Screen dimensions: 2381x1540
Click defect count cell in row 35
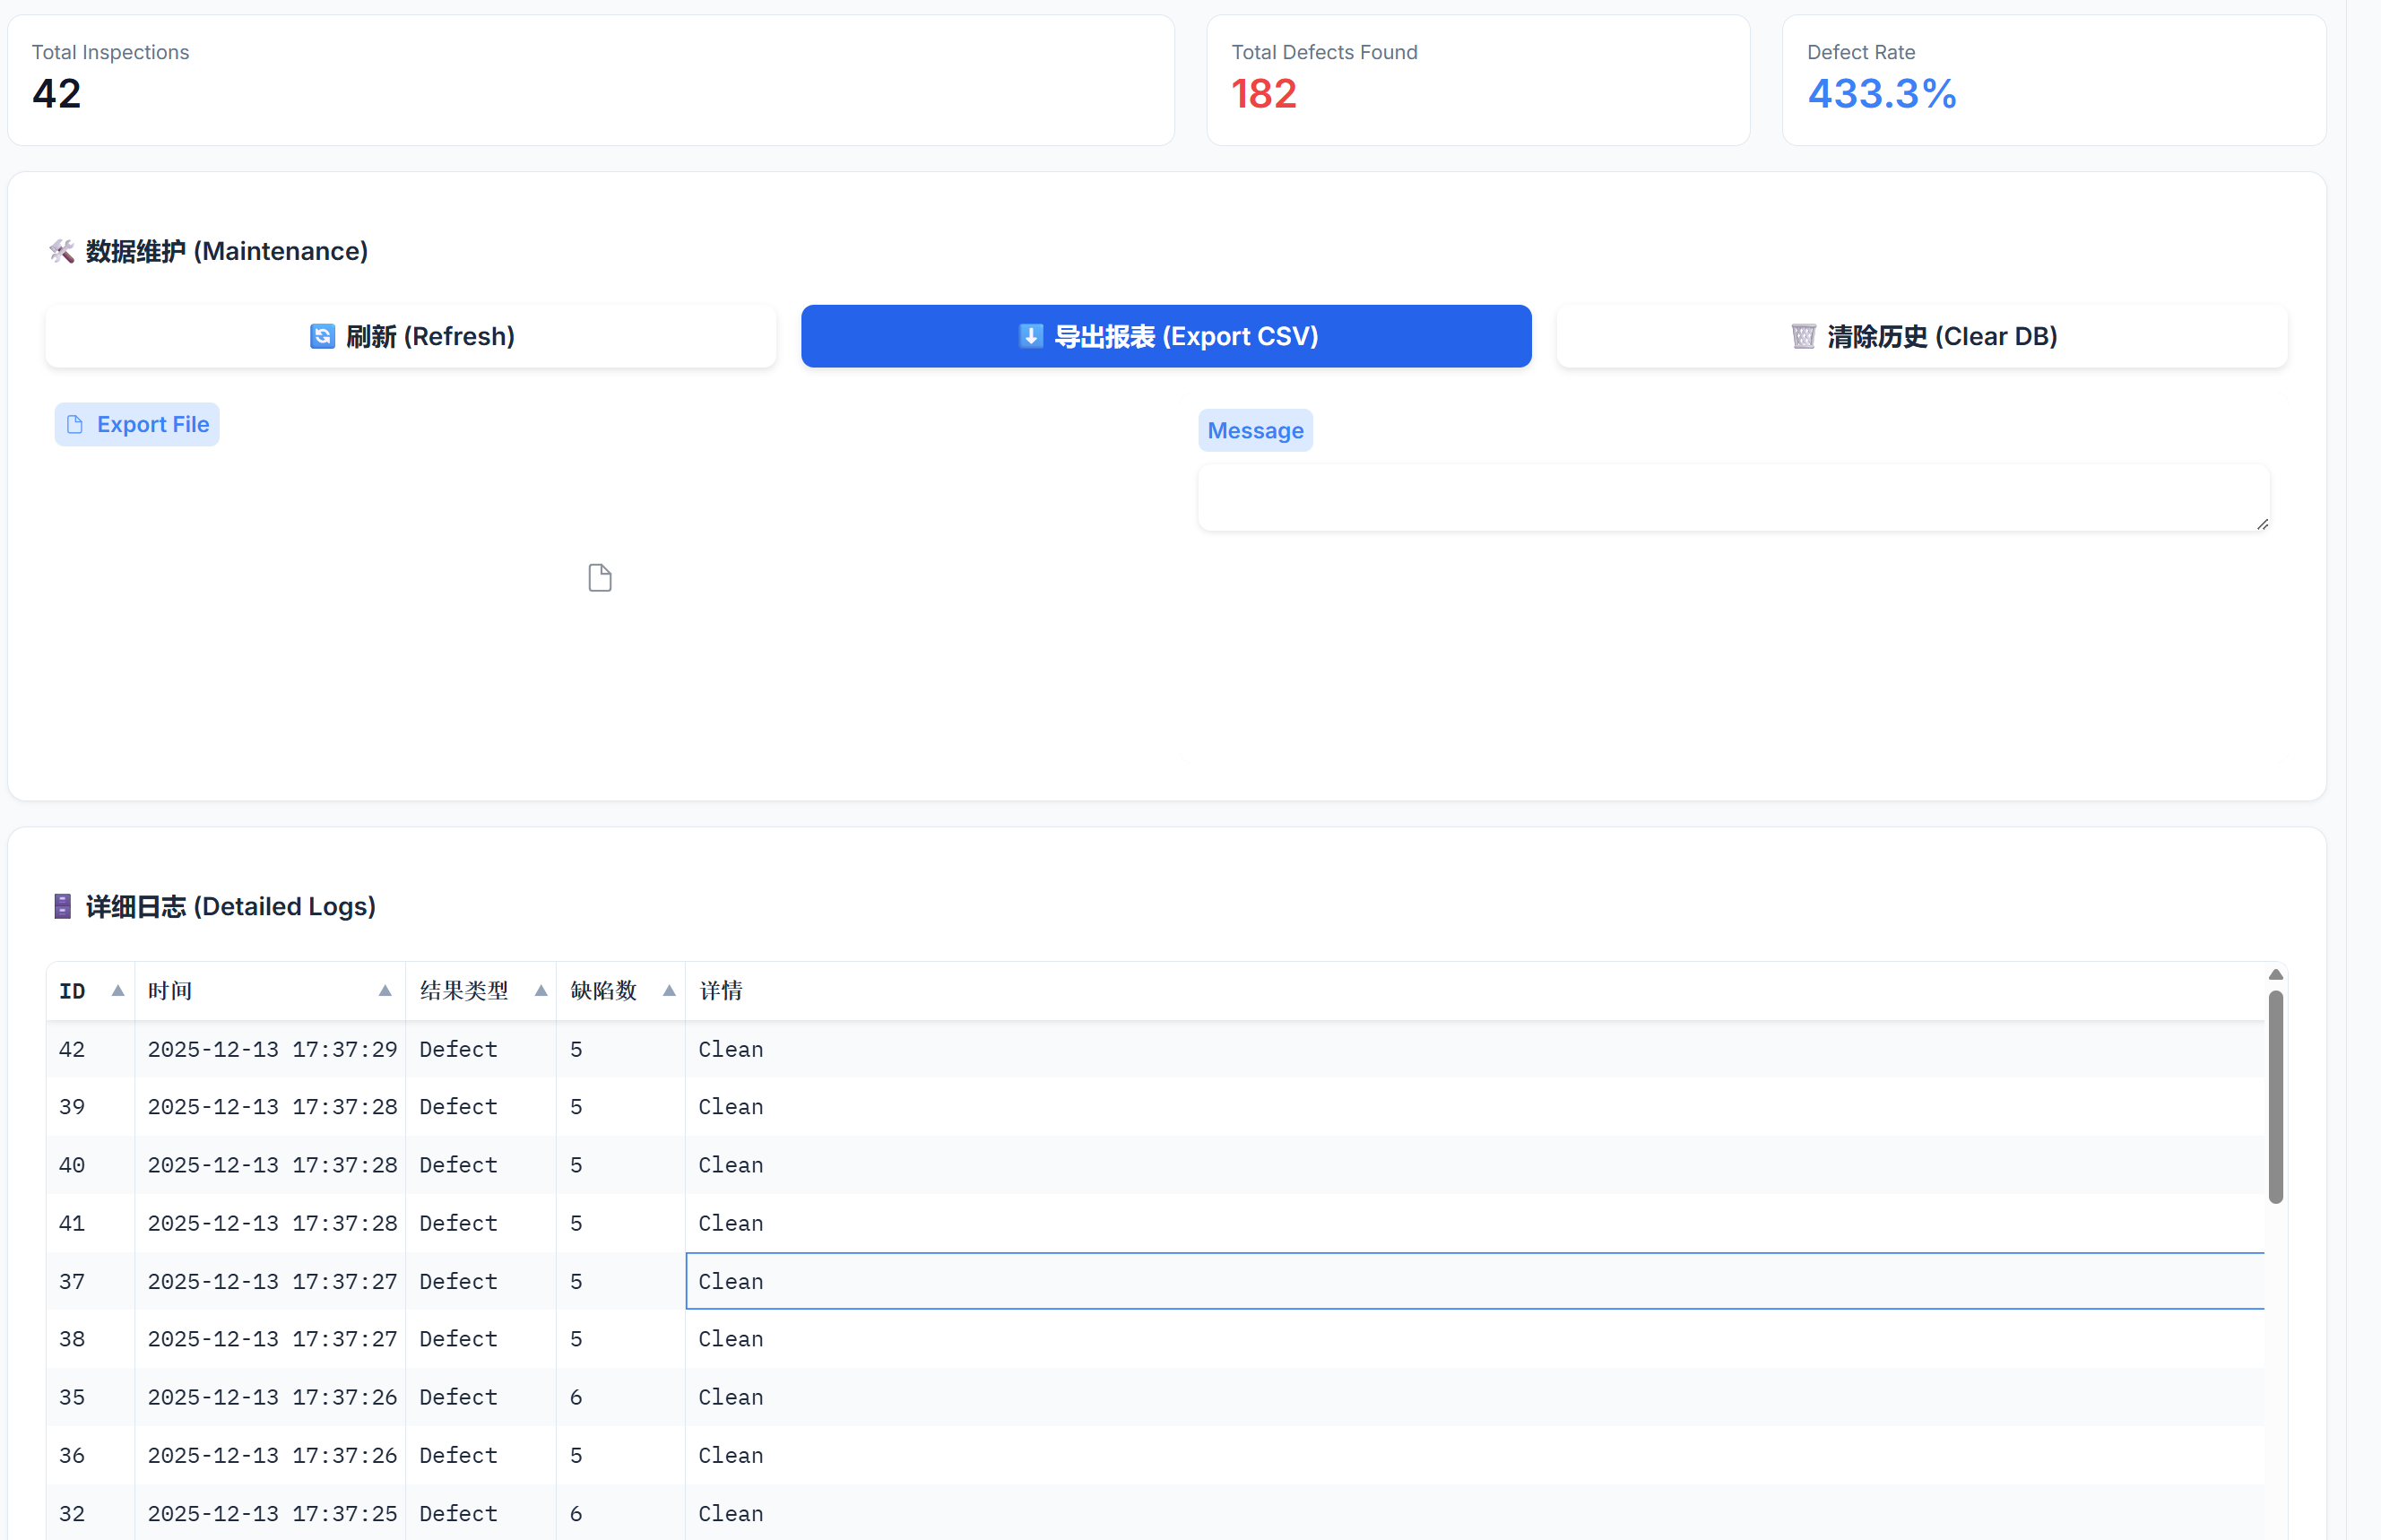577,1397
